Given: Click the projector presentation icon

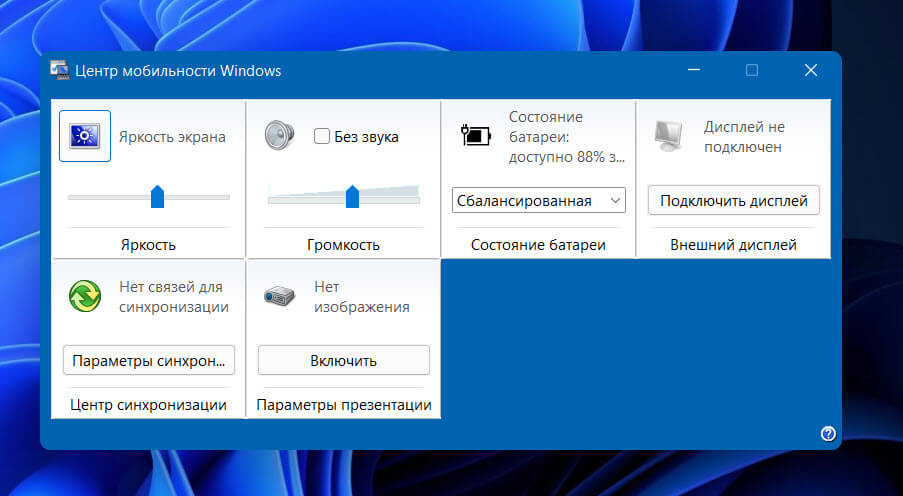Looking at the screenshot, I should (x=279, y=296).
